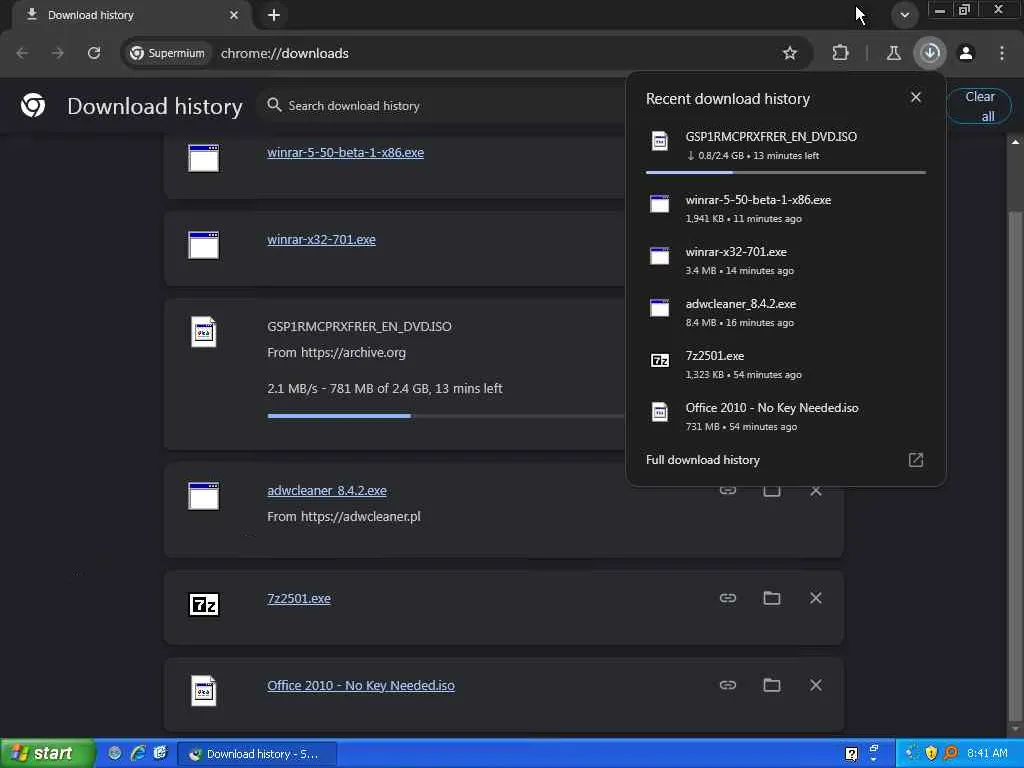Copy download link for 7z2501.exe
This screenshot has width=1024, height=768.
click(x=728, y=598)
